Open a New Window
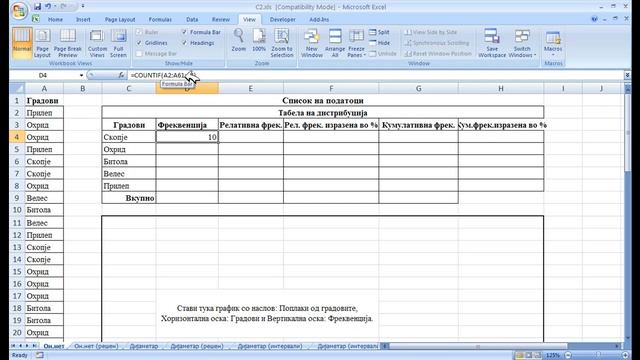The width and height of the screenshot is (640, 360). [312, 43]
